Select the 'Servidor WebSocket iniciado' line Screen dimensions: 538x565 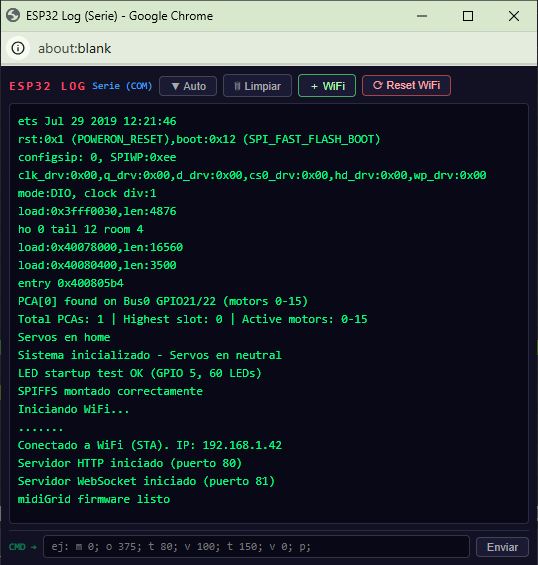[146, 481]
